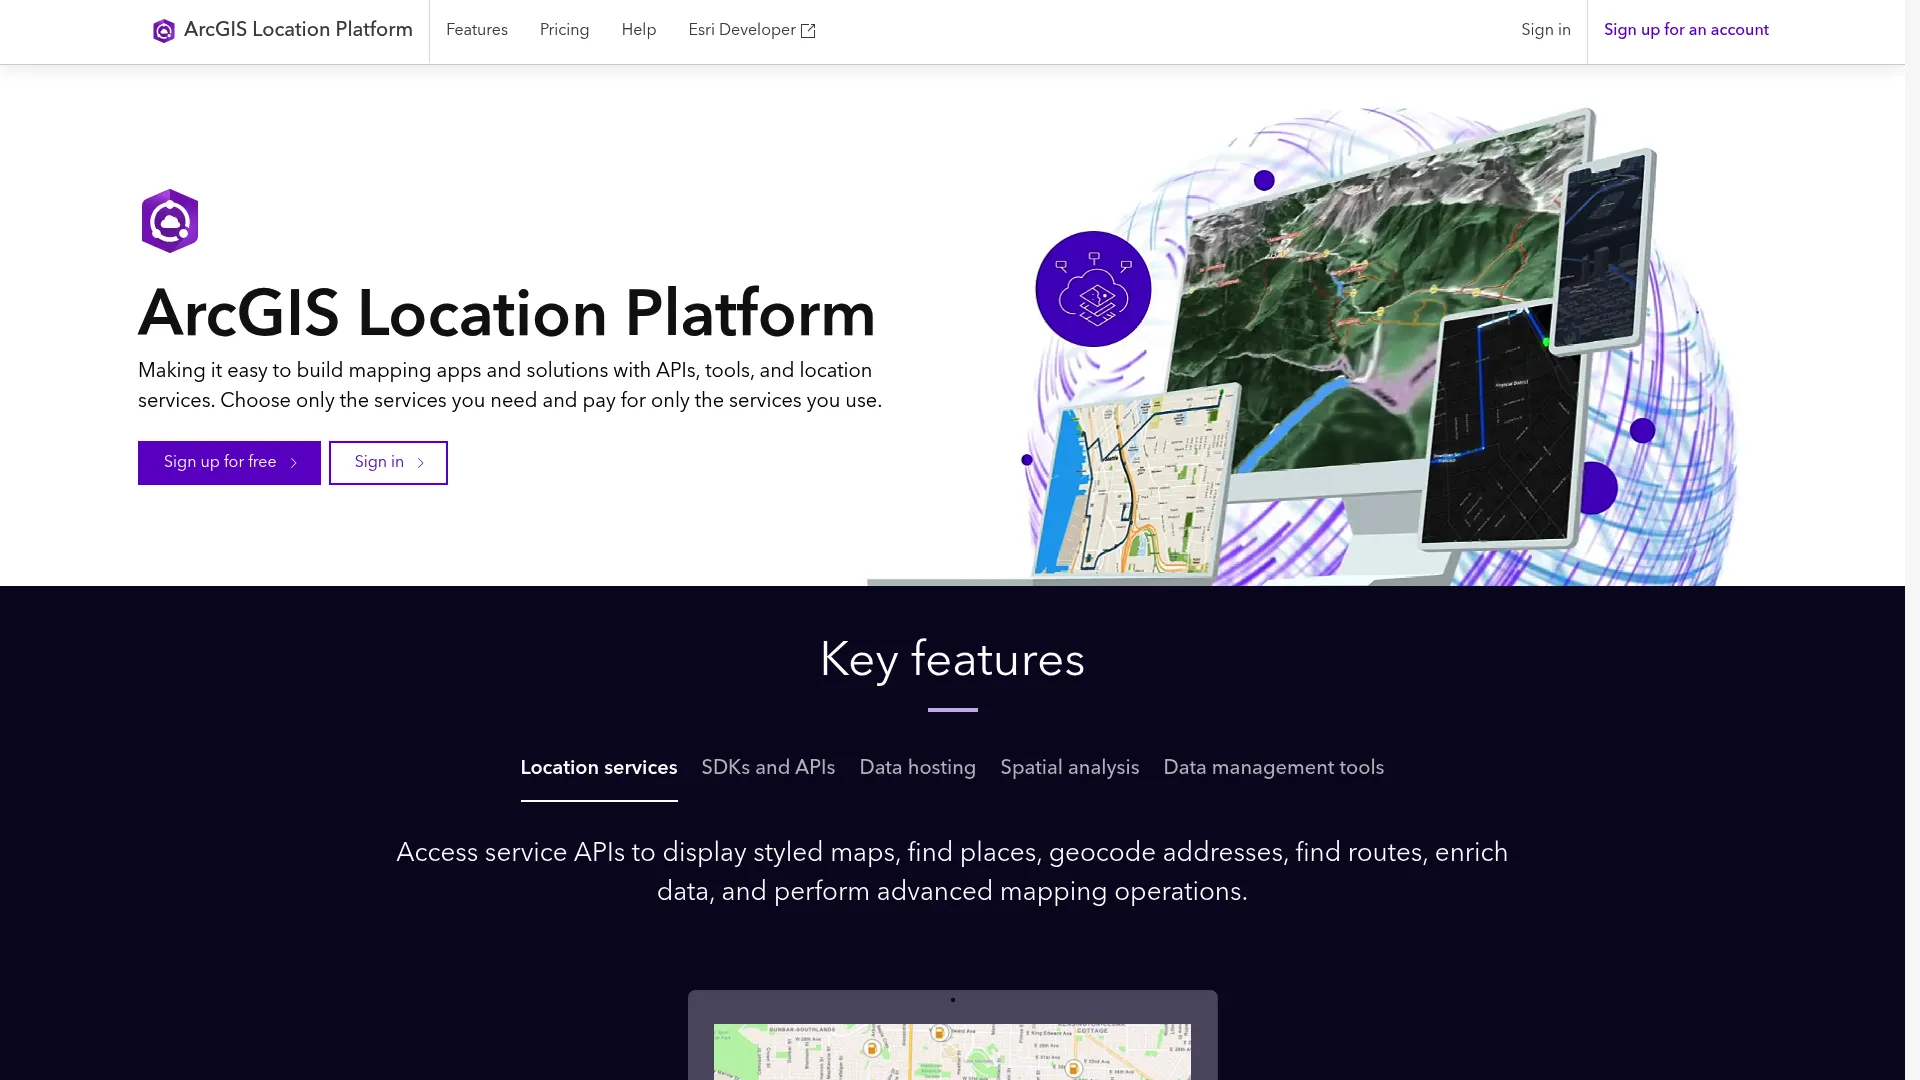
Task: Click the ArcGIS Location Platform header title
Action: (298, 30)
